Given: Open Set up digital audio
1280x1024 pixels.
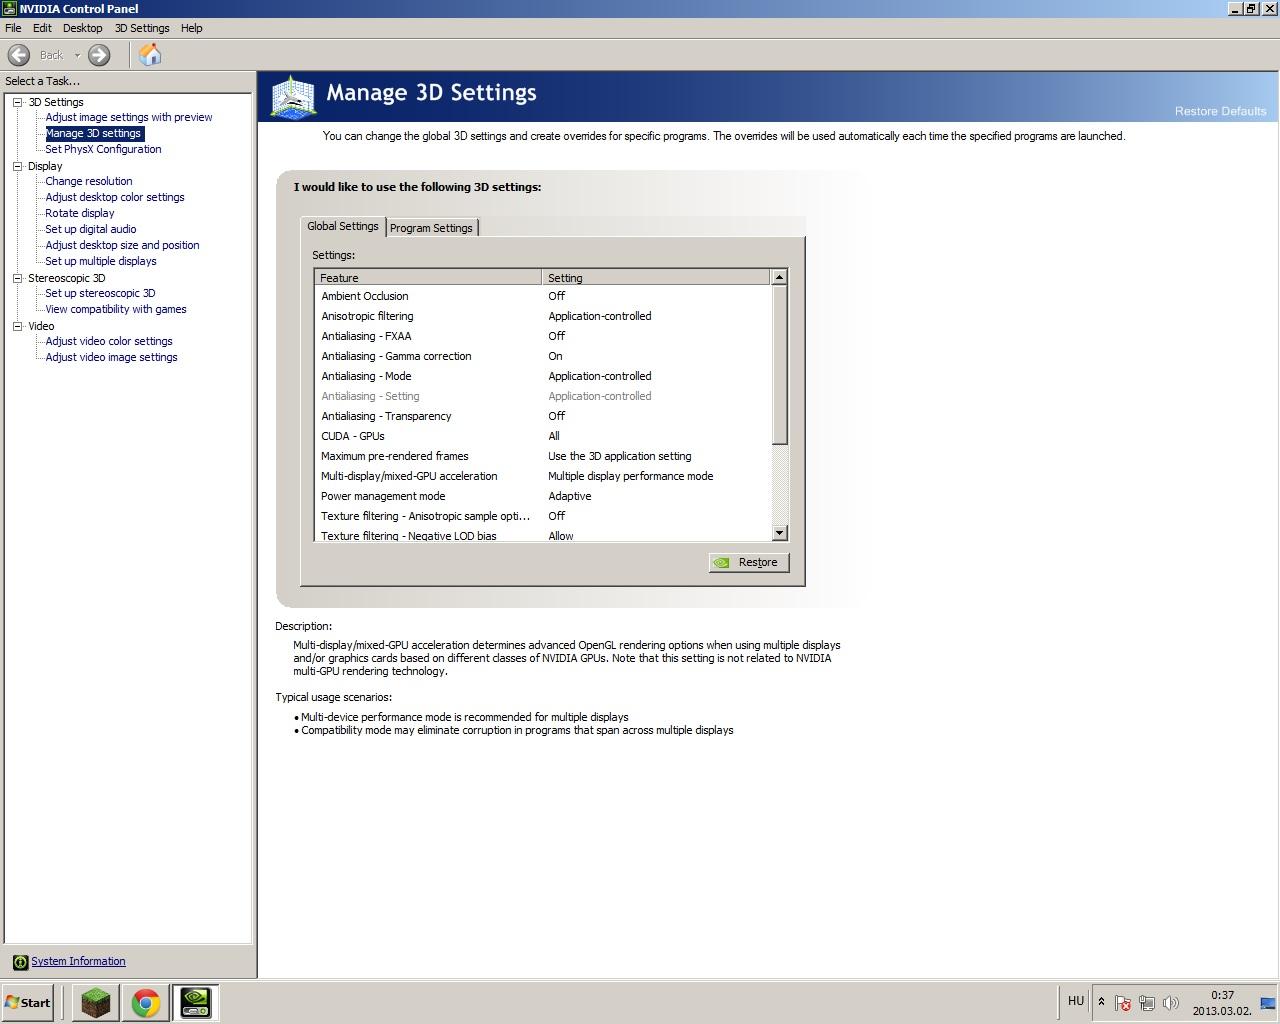Looking at the screenshot, I should (91, 229).
